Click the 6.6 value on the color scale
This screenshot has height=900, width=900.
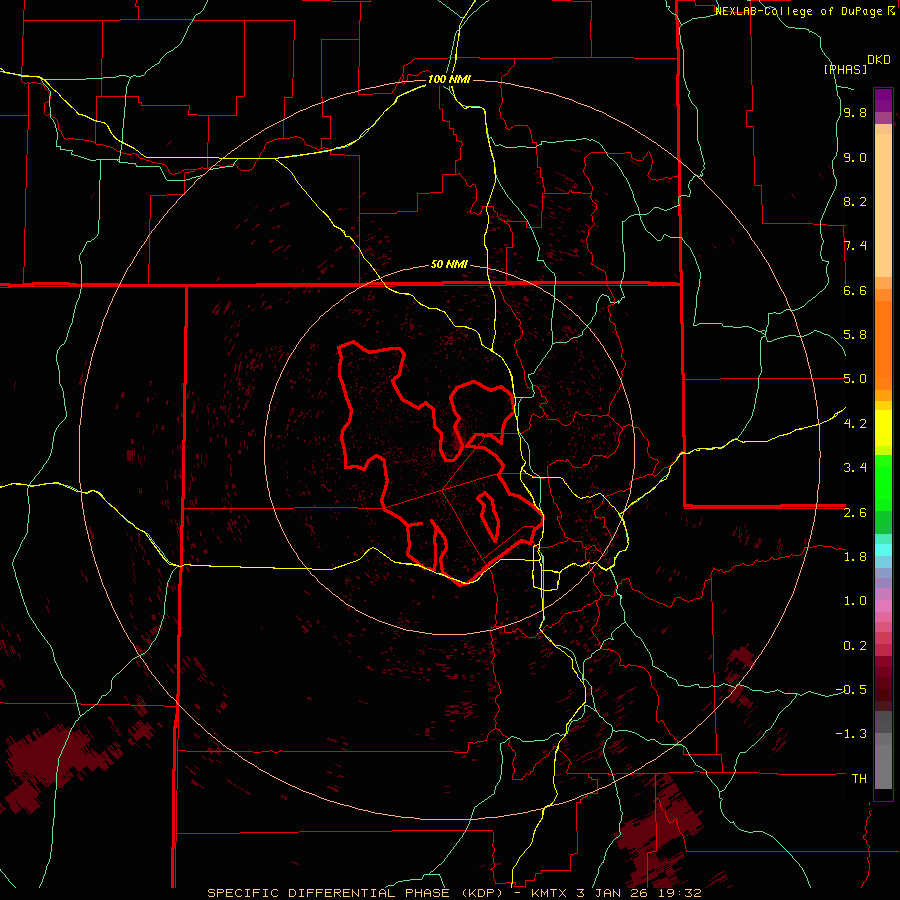855,290
